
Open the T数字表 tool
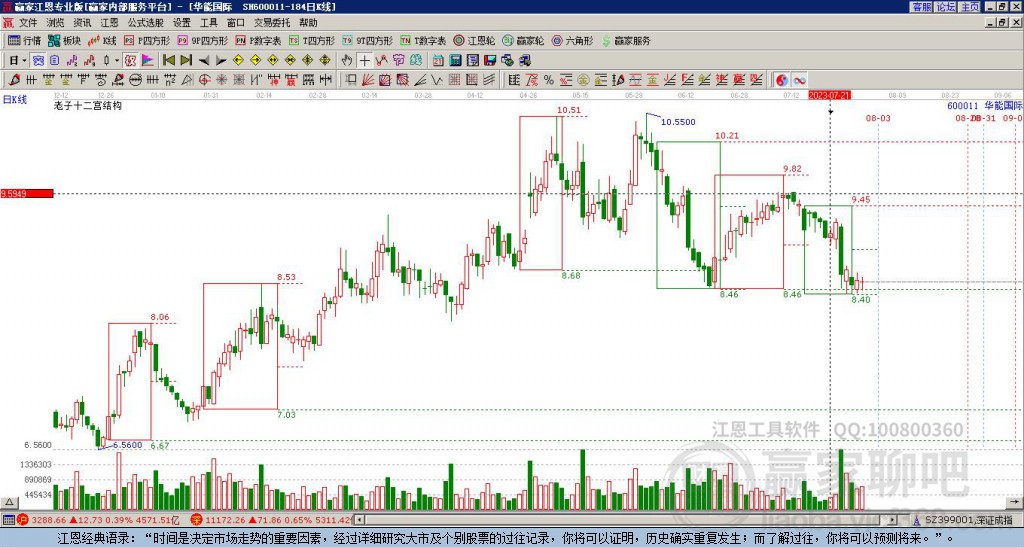423,40
